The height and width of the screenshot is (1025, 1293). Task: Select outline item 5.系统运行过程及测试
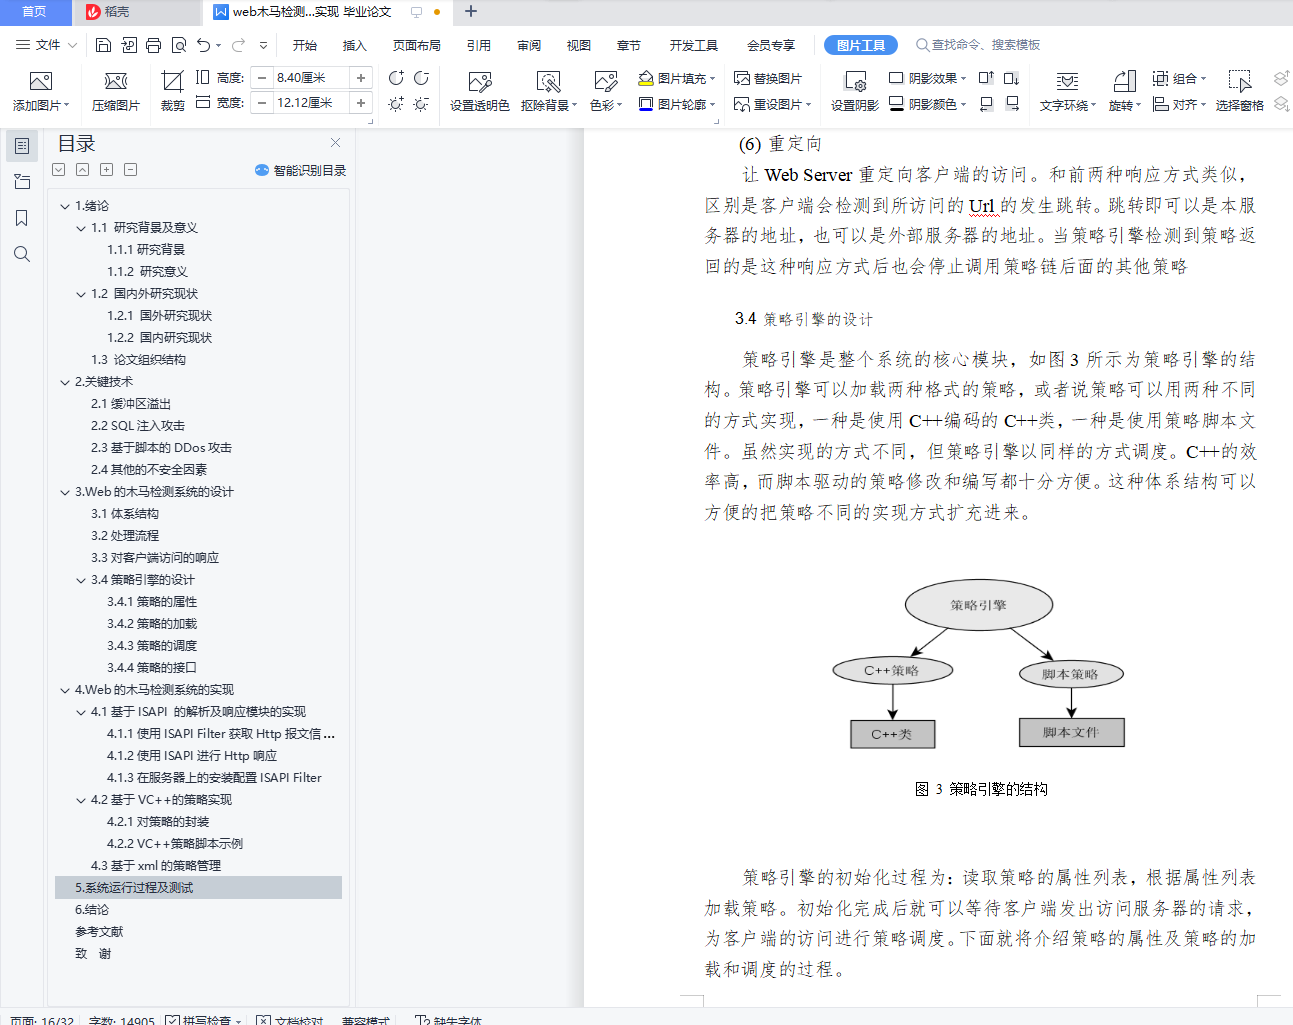[x=198, y=888]
